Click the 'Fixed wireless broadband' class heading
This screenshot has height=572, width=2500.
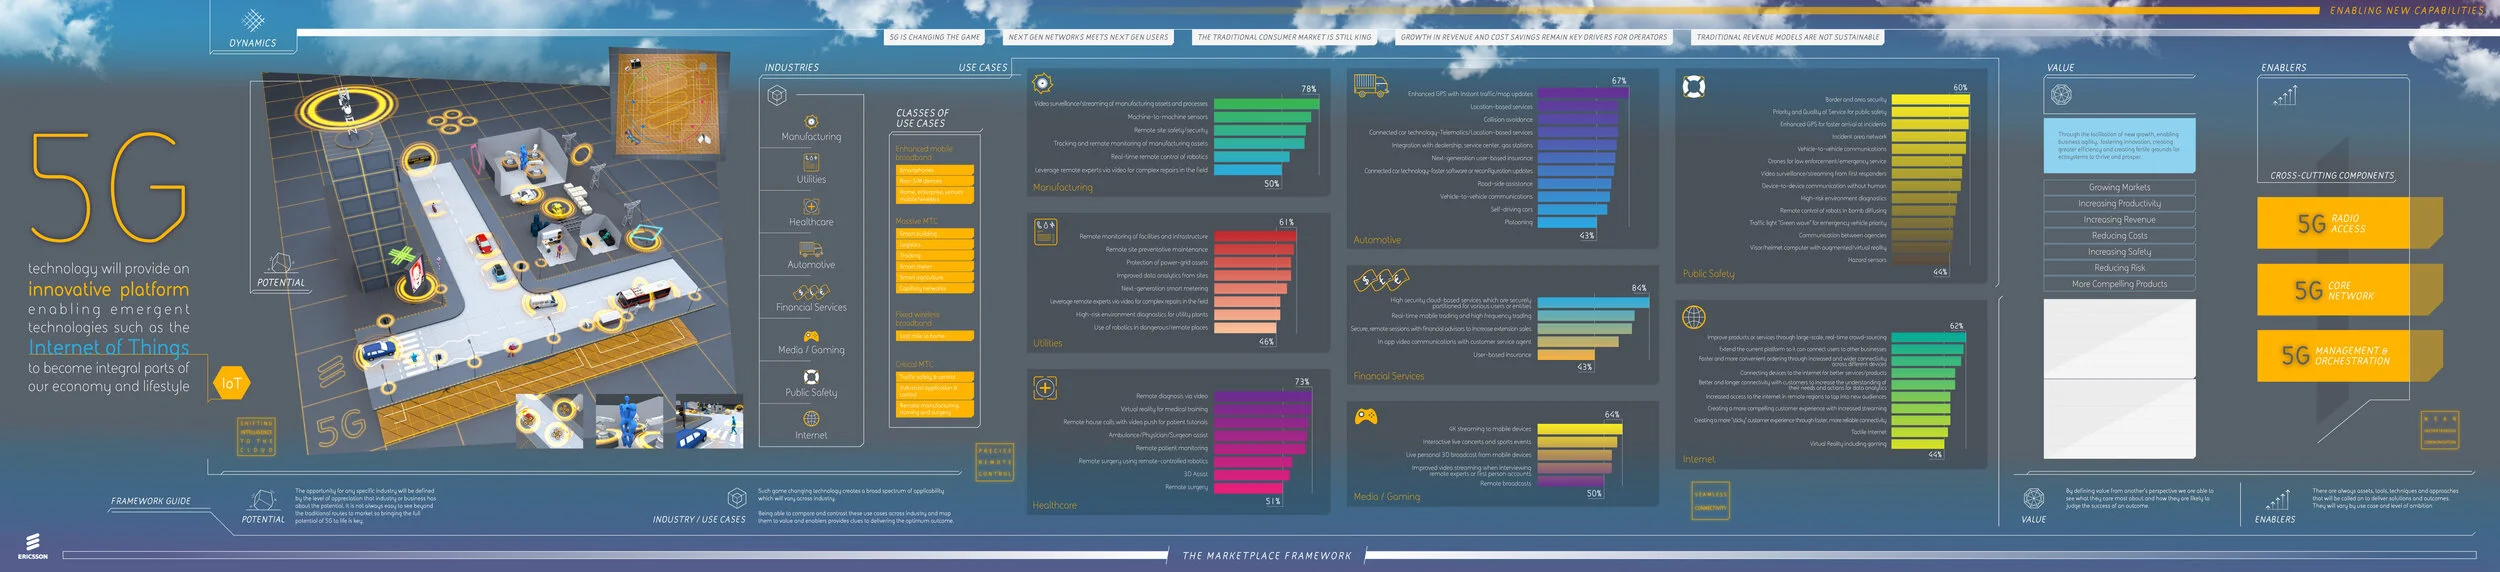click(x=918, y=318)
